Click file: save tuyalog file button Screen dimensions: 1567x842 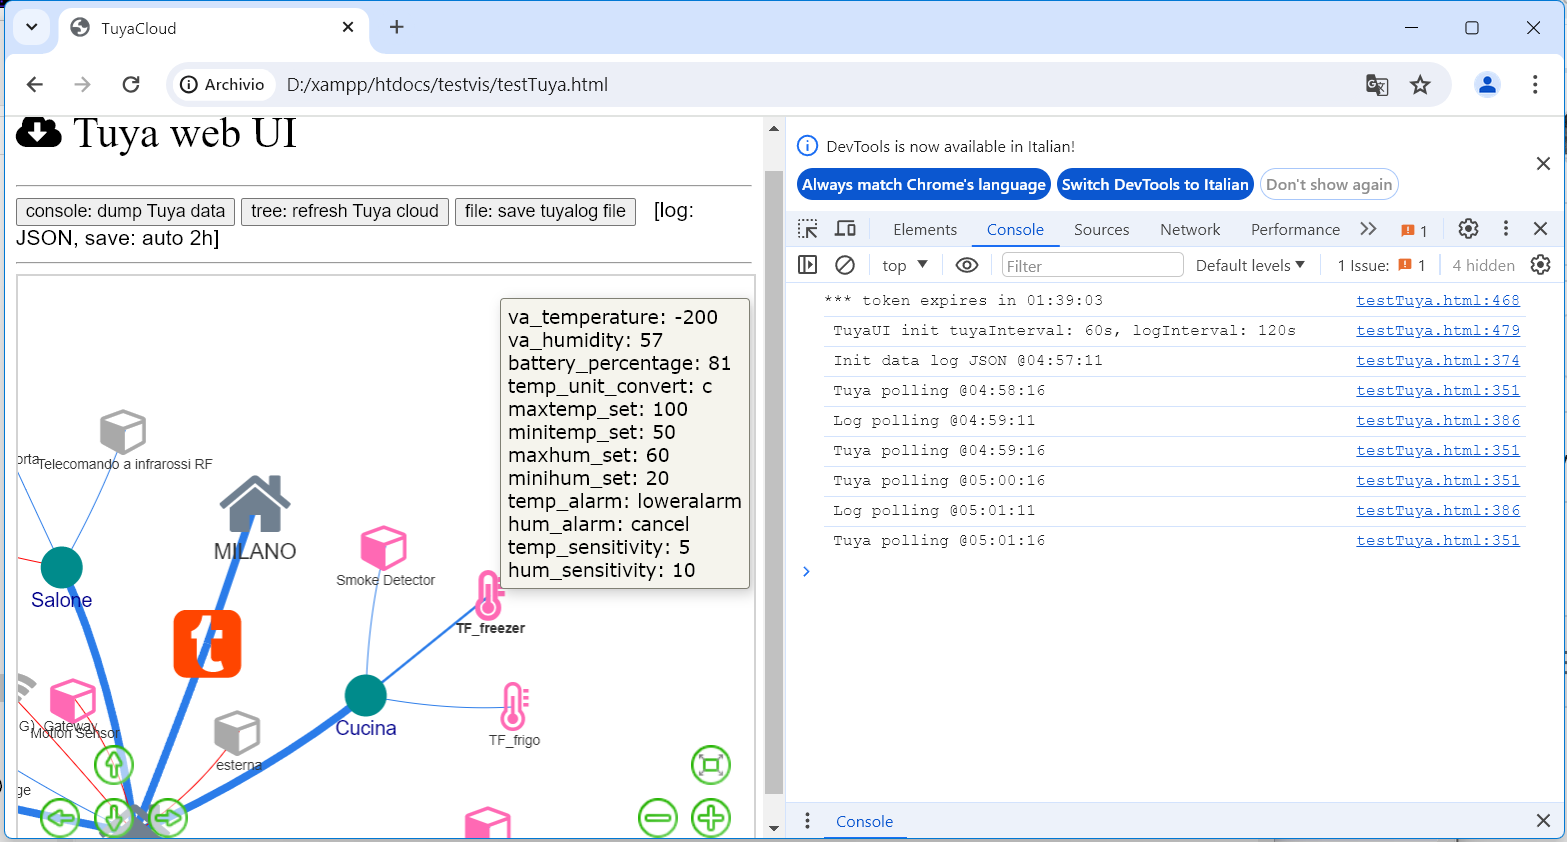click(x=545, y=211)
